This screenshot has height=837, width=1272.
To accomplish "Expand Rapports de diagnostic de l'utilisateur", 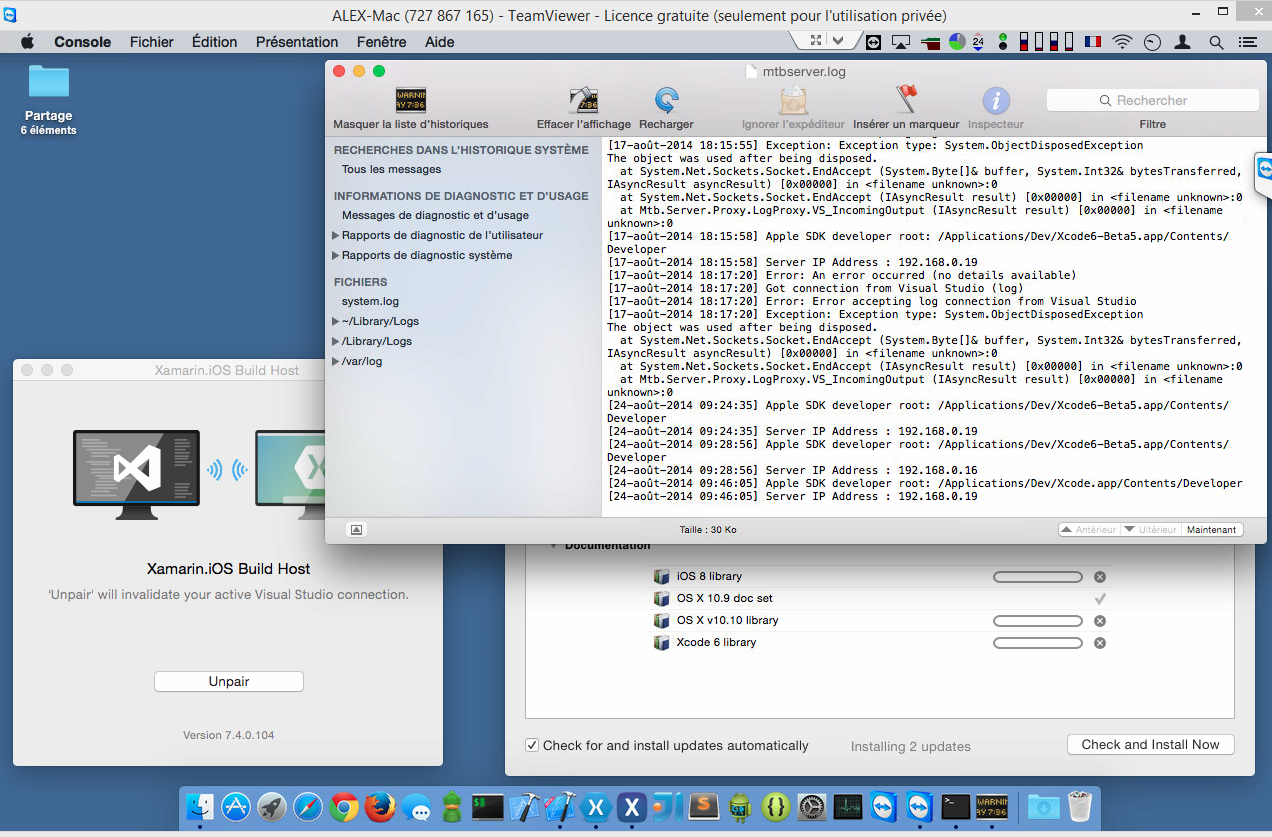I will (336, 236).
